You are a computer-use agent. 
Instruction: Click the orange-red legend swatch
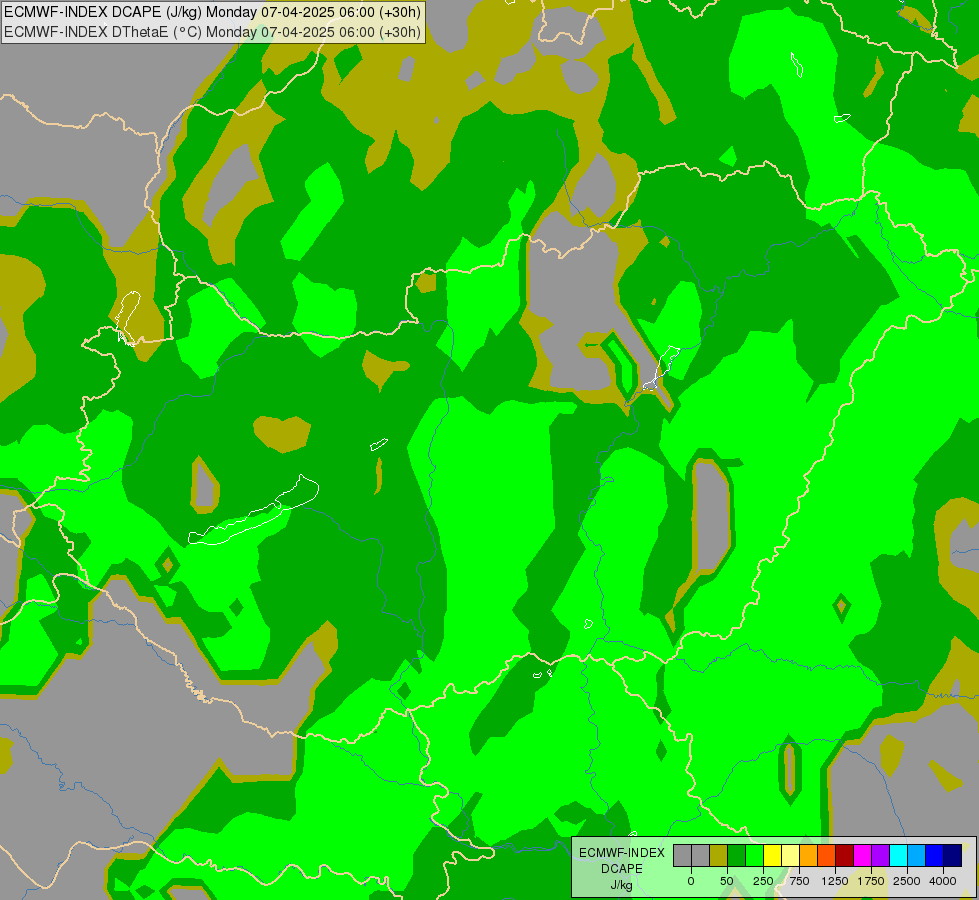point(827,856)
